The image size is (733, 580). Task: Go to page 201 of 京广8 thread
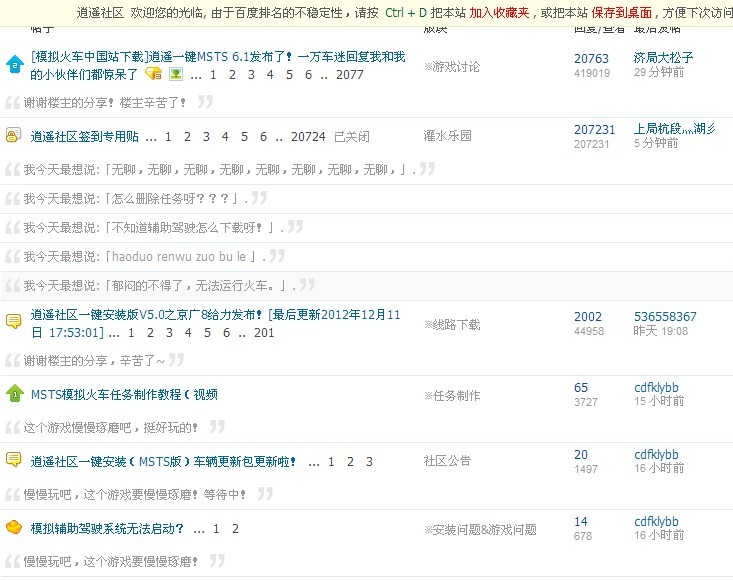coord(264,333)
